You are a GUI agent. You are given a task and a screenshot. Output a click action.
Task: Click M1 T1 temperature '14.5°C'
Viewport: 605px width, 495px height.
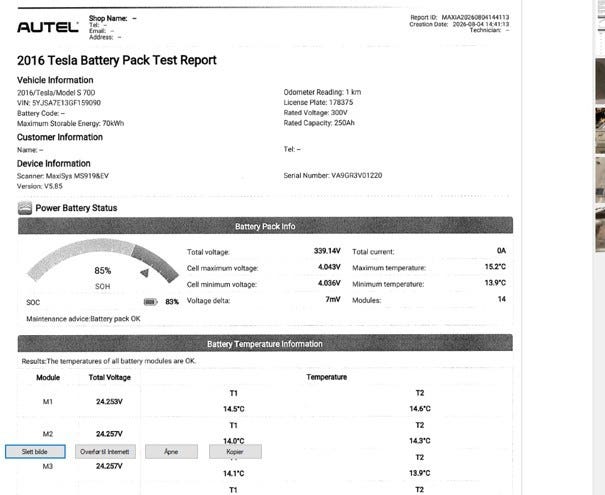[x=234, y=409]
